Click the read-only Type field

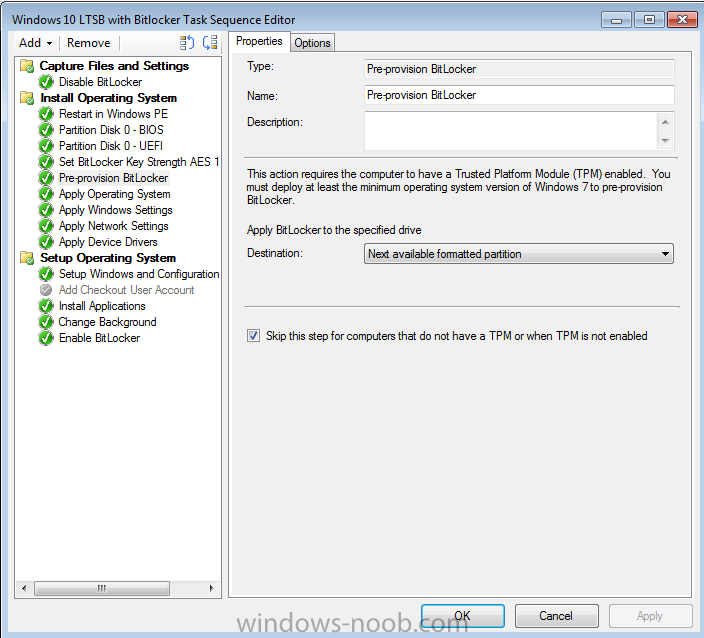click(519, 69)
